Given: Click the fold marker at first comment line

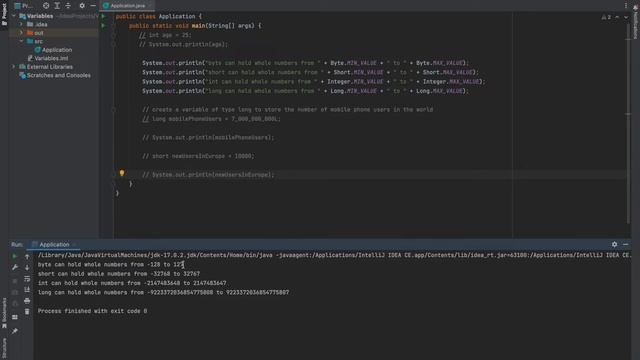Looking at the screenshot, I should point(113,35).
